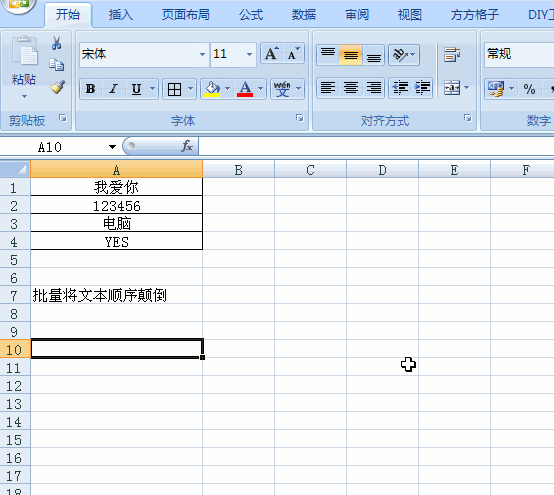This screenshot has height=495, width=554.
Task: Toggle Bold formatting
Action: click(90, 89)
